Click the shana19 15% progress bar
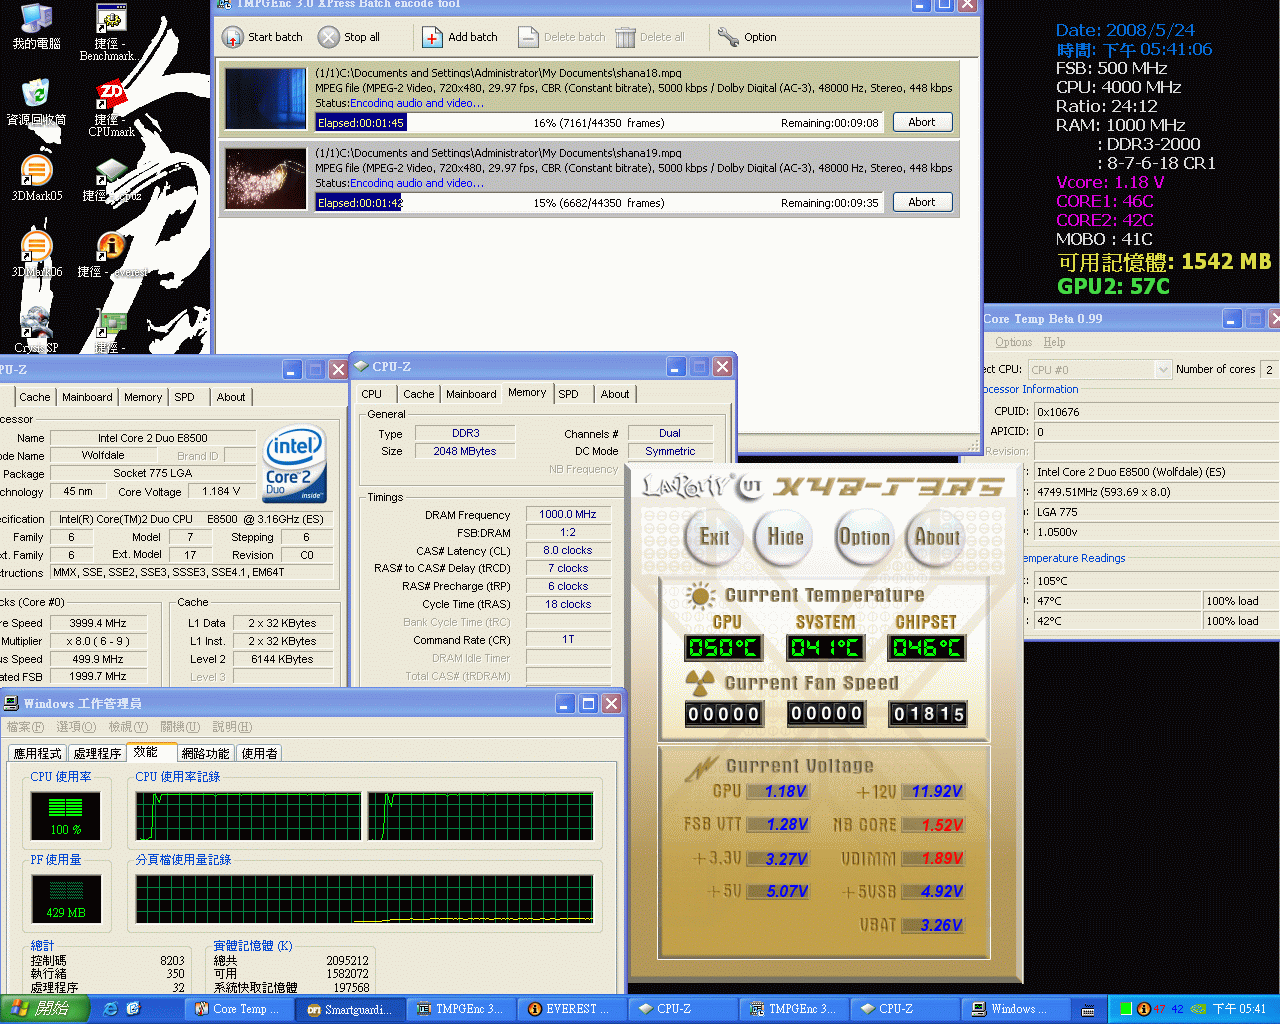 point(600,203)
